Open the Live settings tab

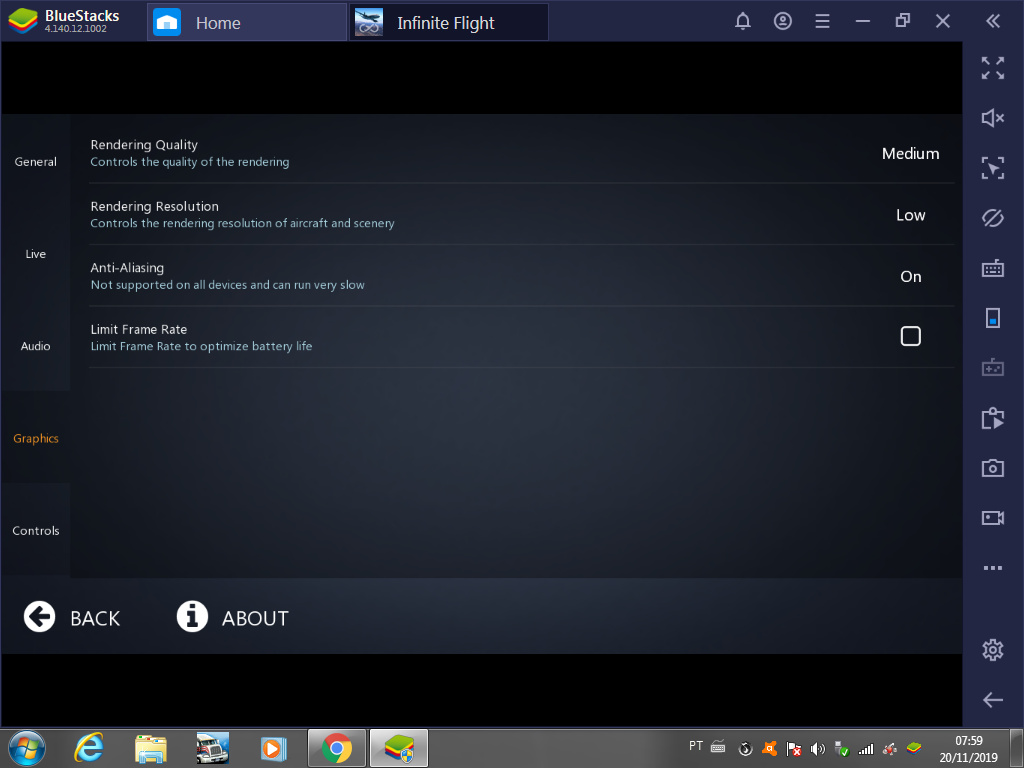point(36,253)
